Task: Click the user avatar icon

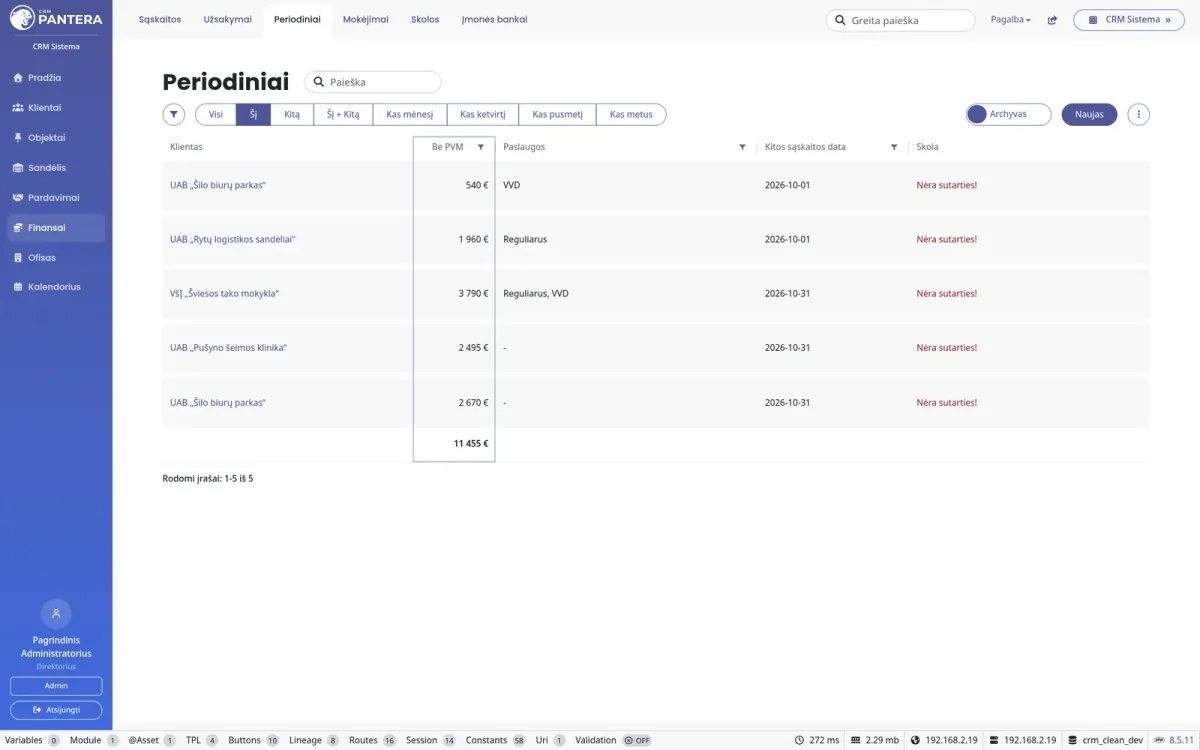Action: pyautogui.click(x=56, y=614)
